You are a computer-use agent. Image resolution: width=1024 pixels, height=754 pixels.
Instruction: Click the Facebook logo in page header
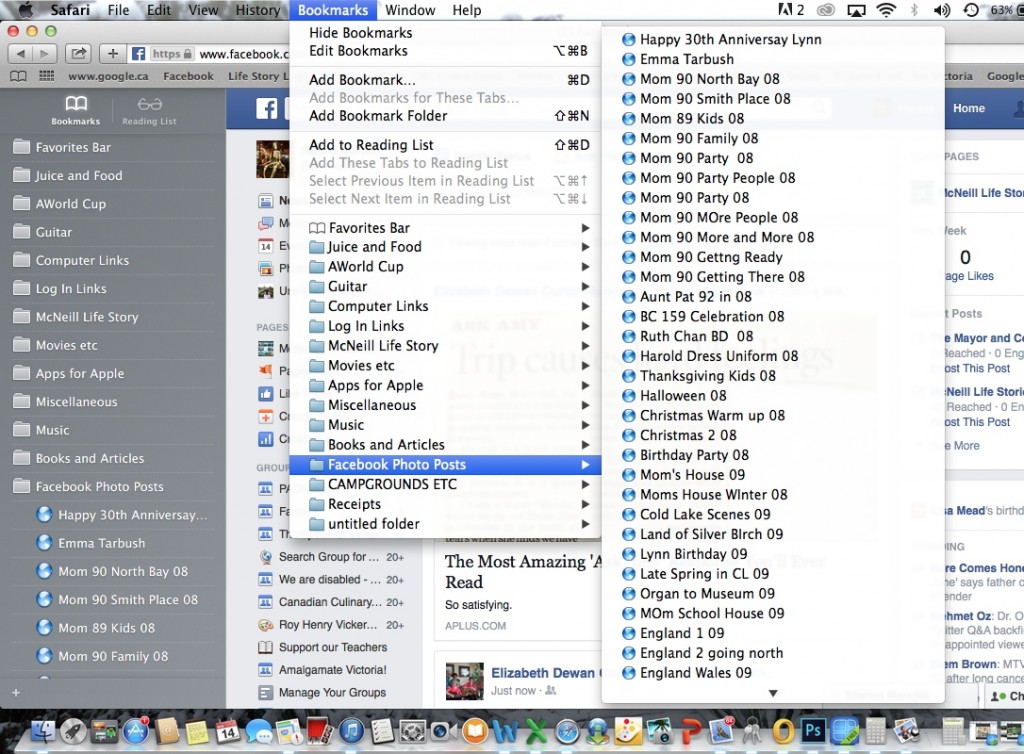coord(266,108)
